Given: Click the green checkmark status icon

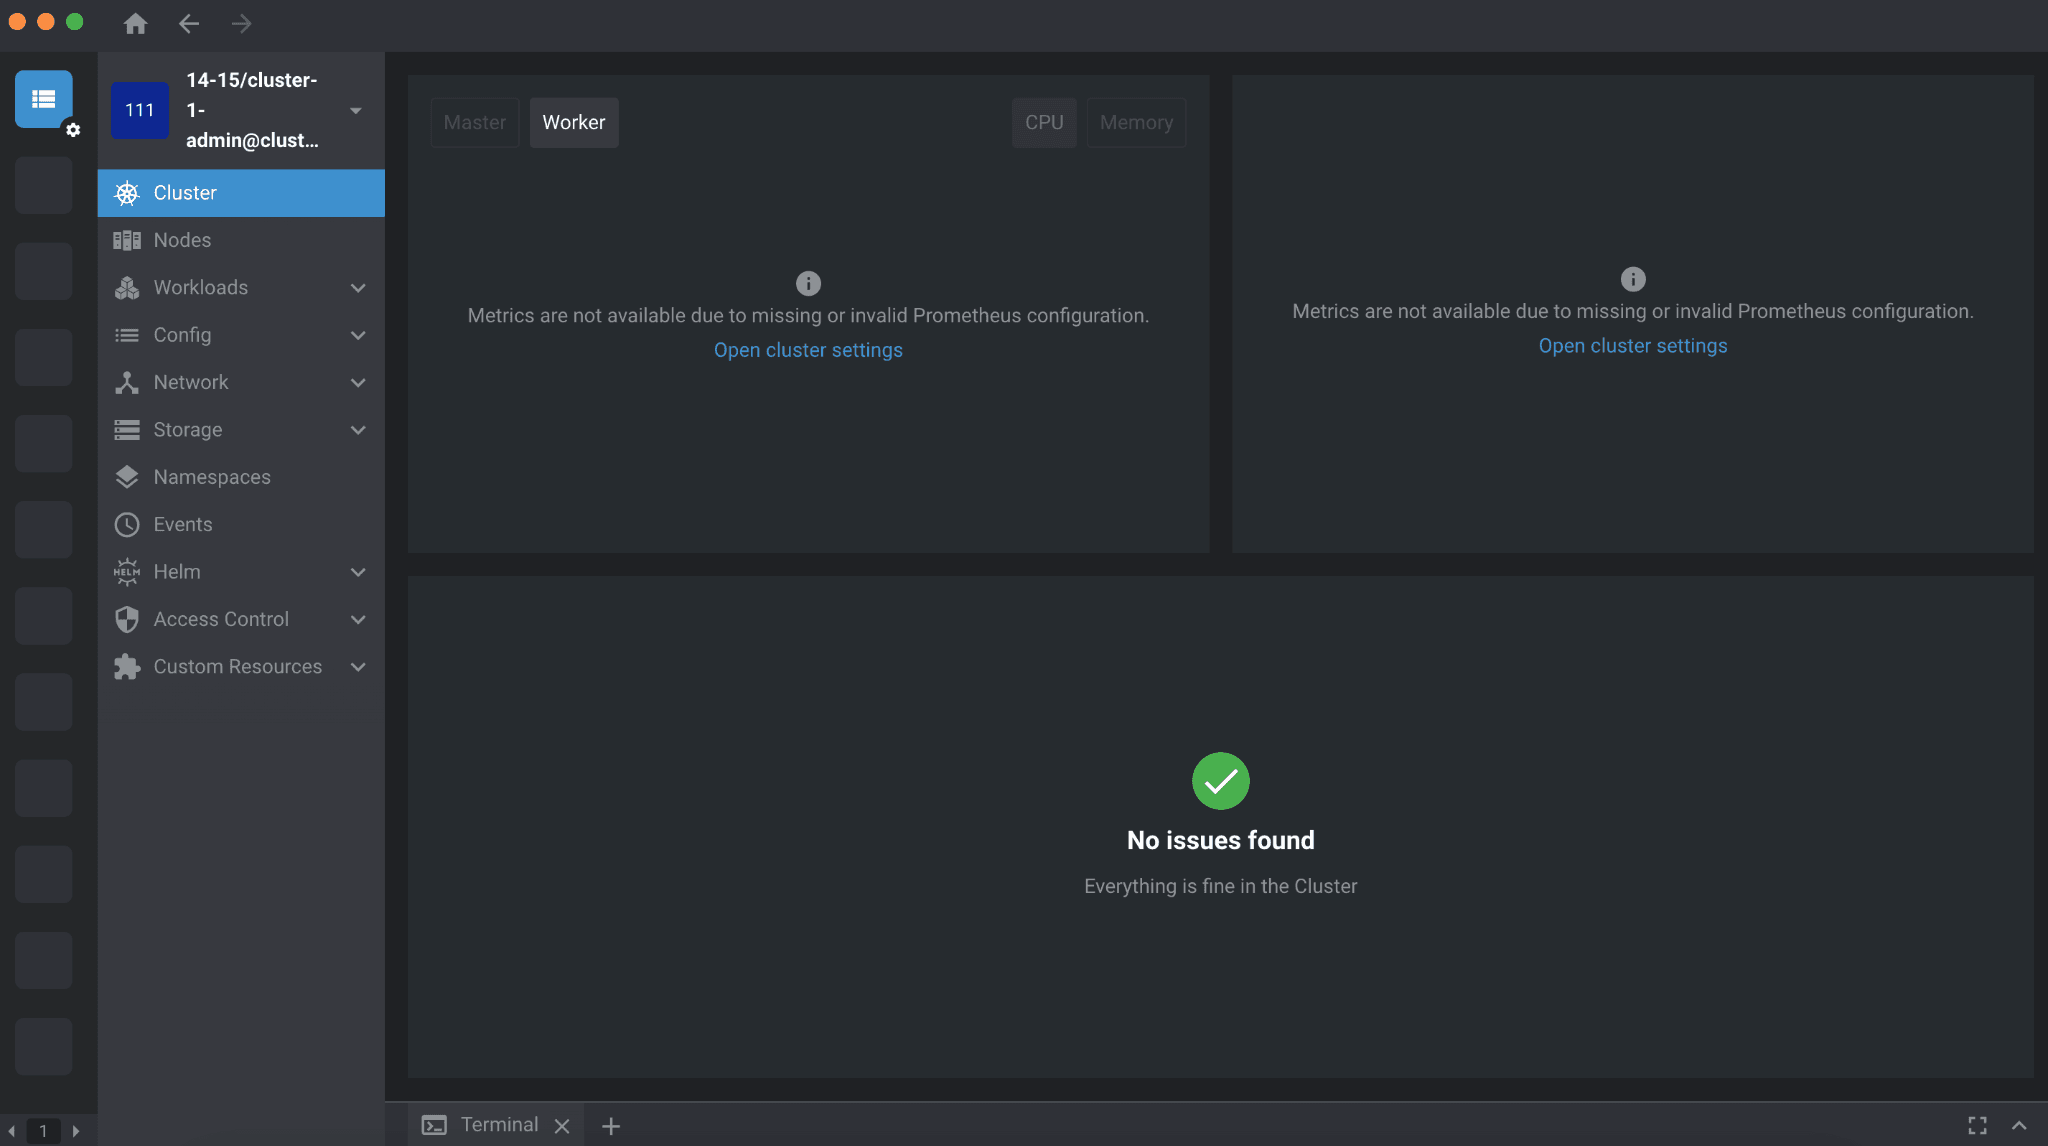Looking at the screenshot, I should (1221, 781).
